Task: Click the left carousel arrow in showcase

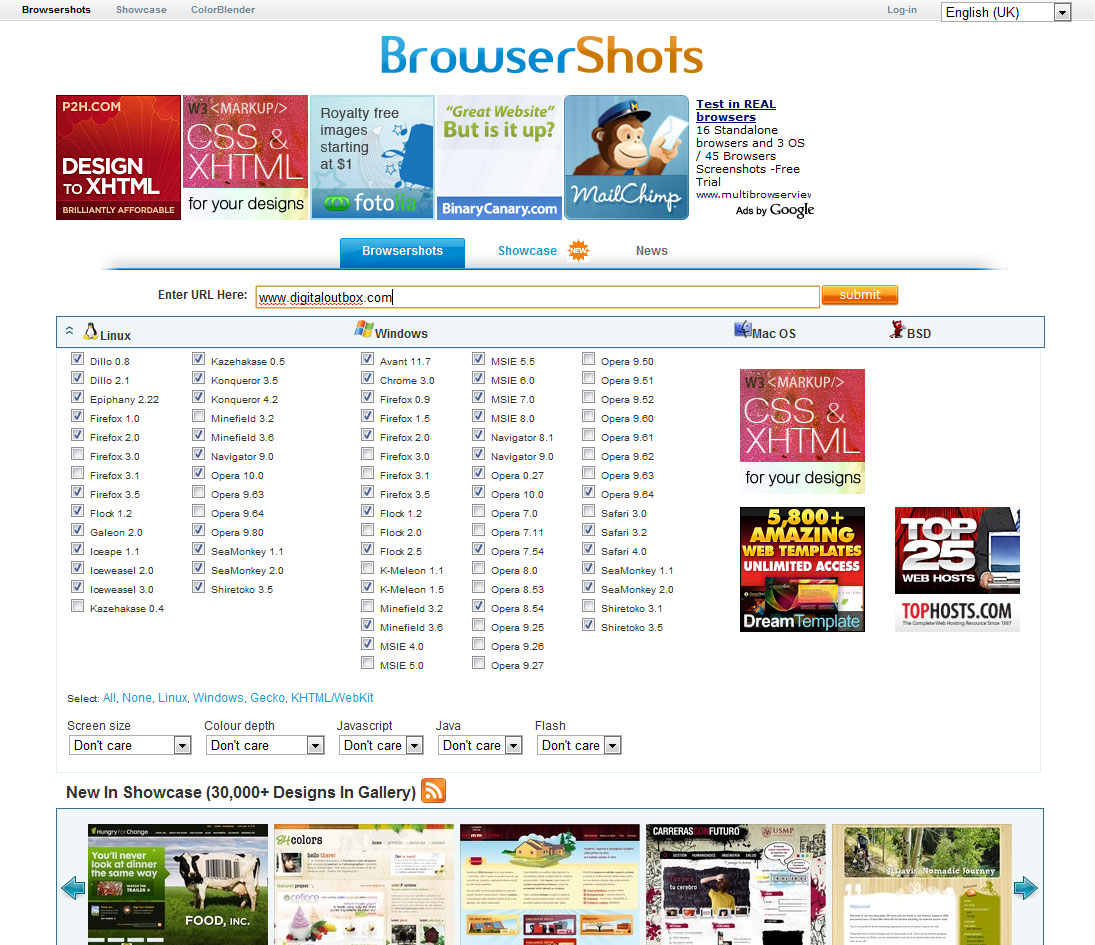Action: (72, 887)
